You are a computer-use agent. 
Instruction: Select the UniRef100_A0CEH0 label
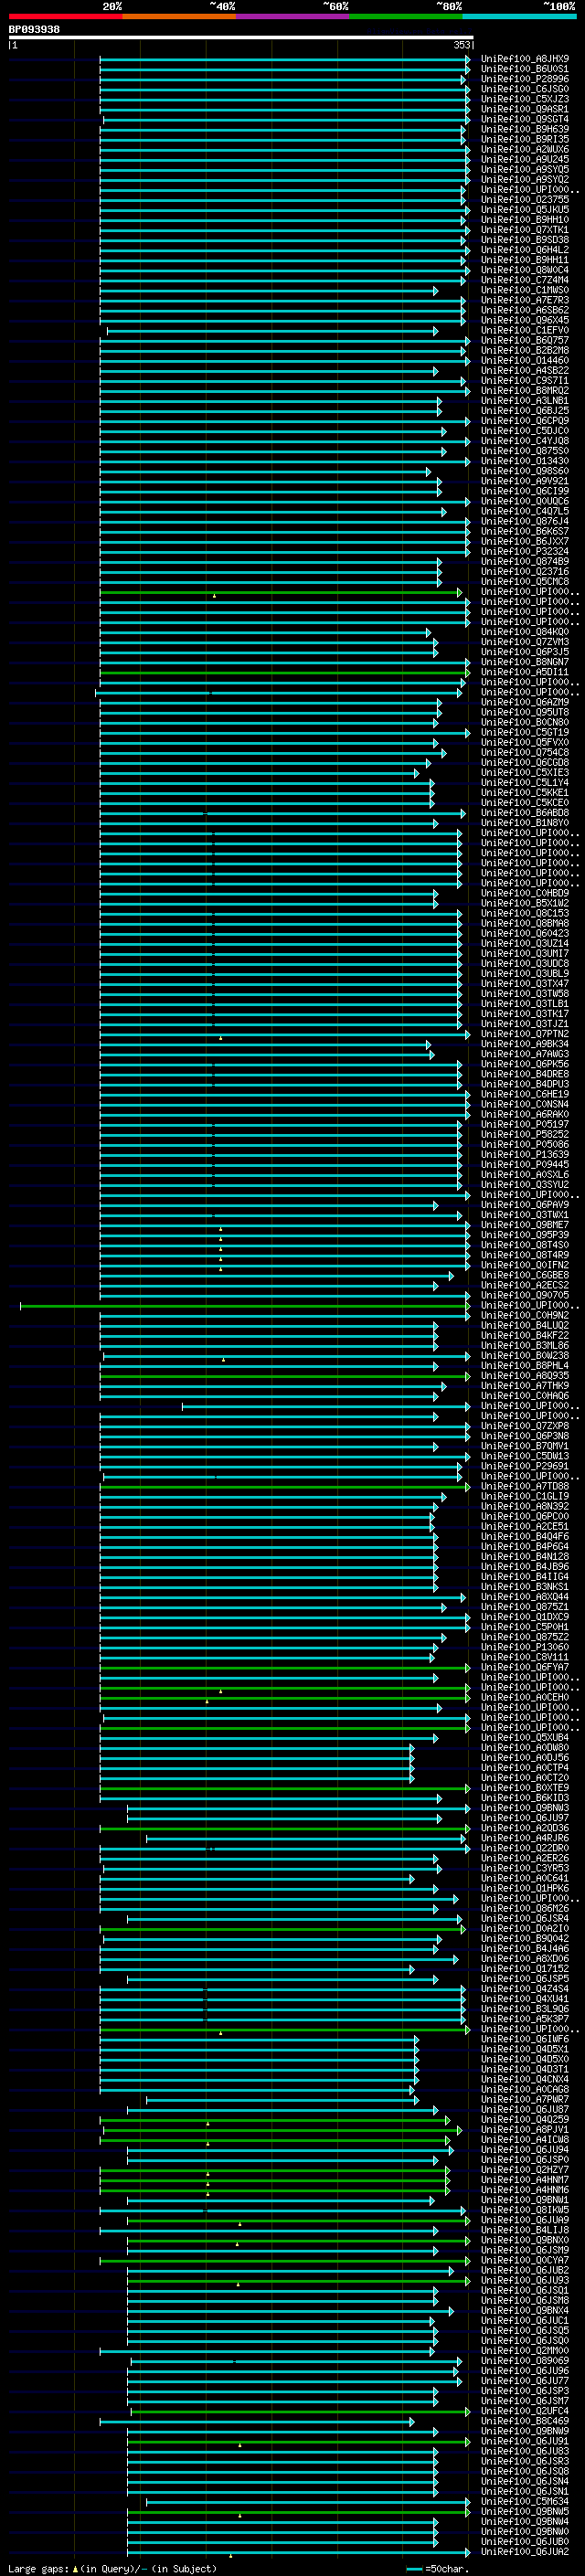click(525, 1697)
